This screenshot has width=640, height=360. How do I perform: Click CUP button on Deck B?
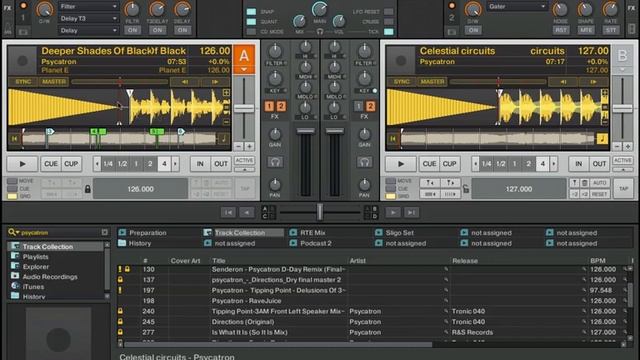tap(449, 164)
